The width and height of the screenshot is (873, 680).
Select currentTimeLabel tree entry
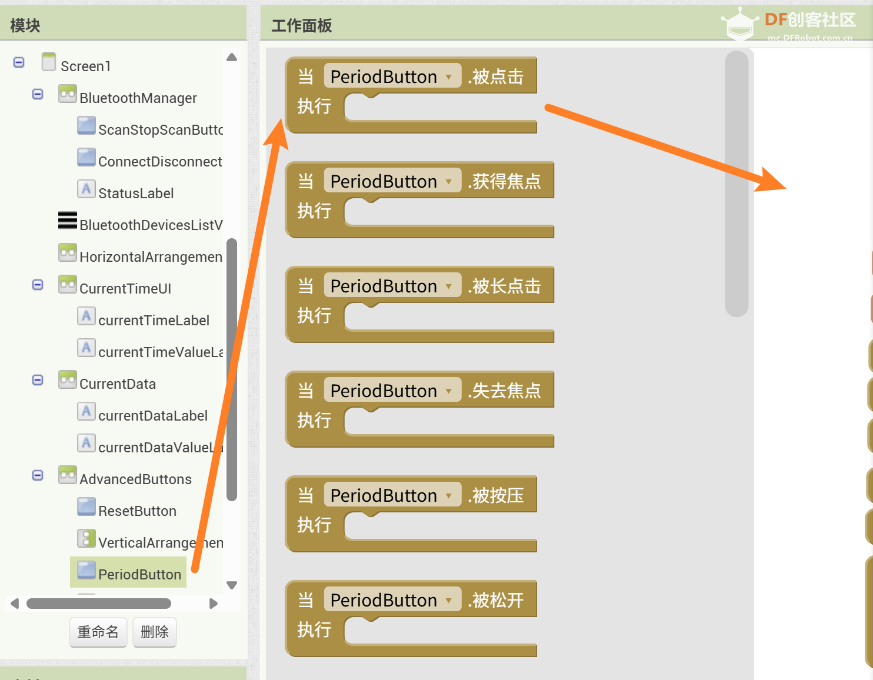[154, 320]
